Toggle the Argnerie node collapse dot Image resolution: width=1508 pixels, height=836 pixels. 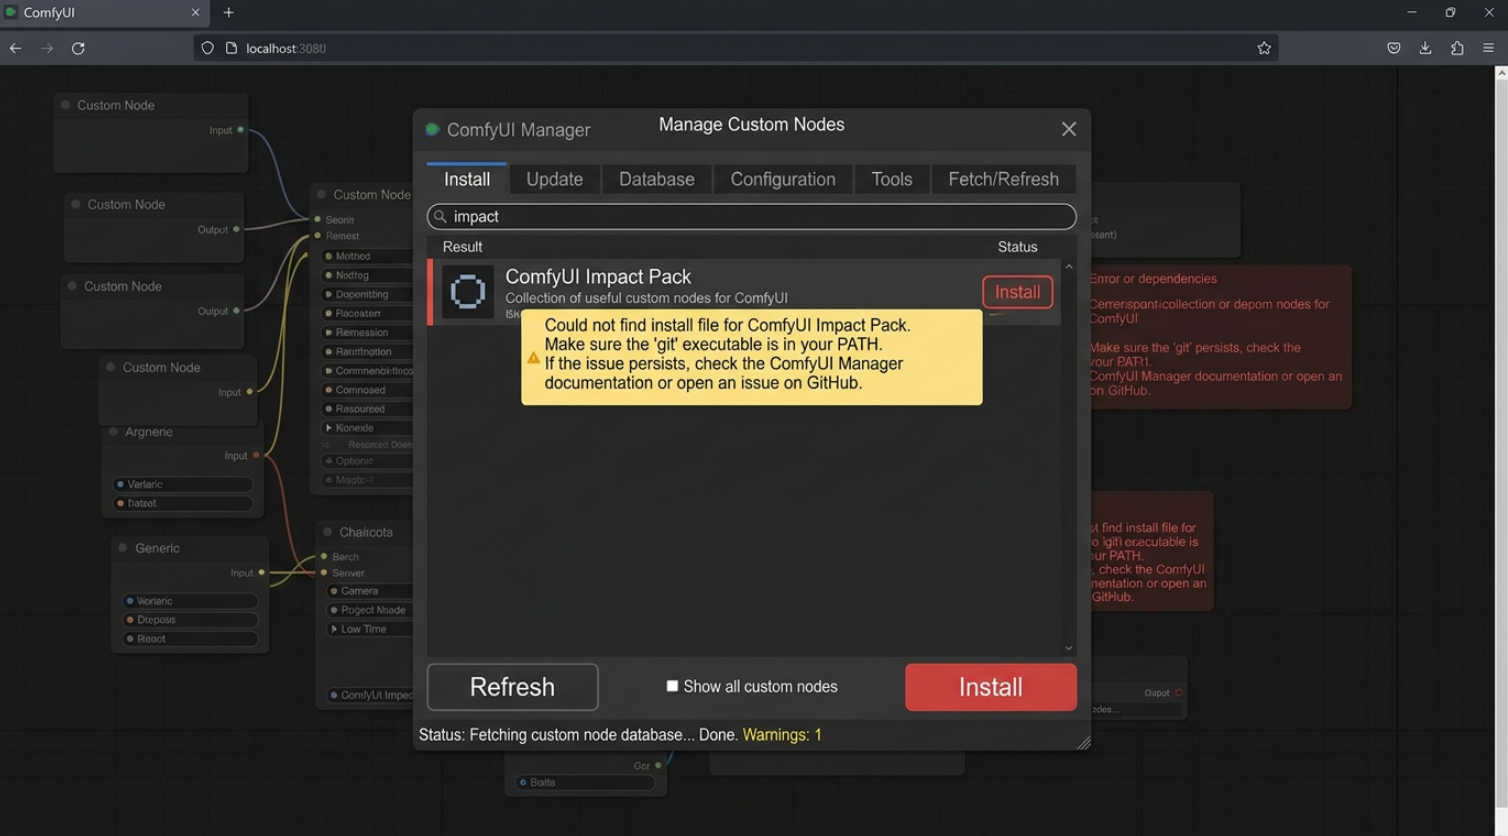pos(113,432)
